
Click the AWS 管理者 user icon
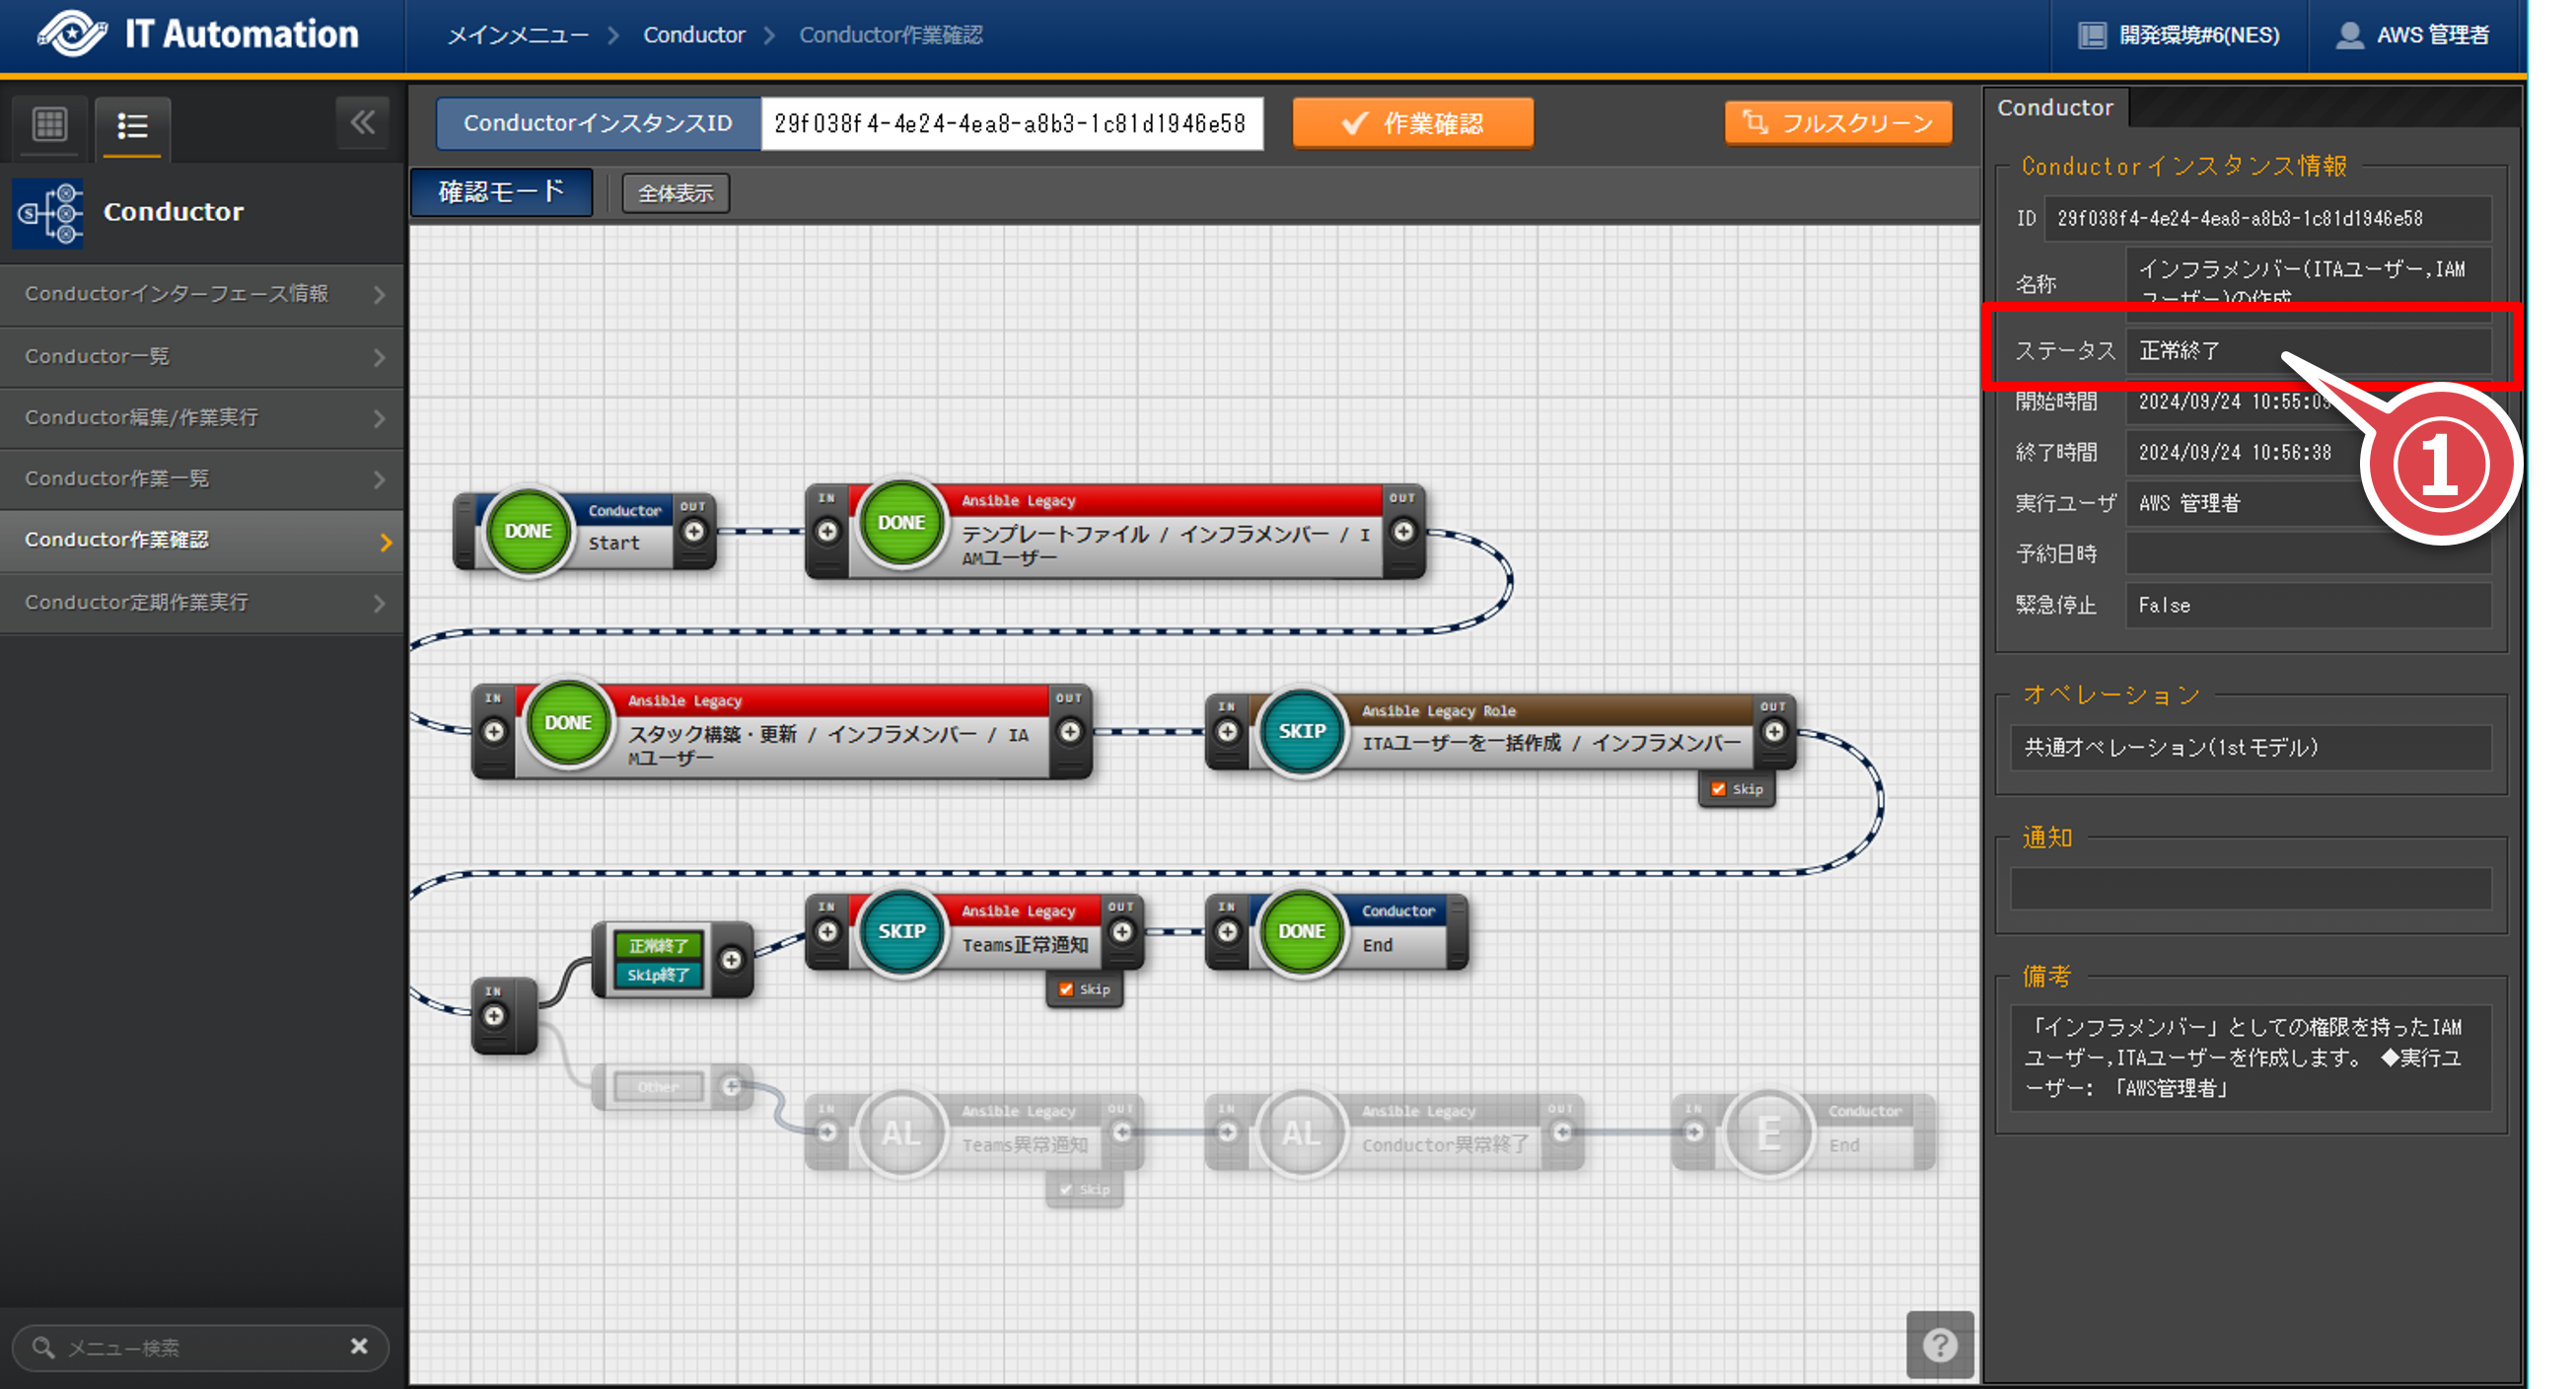[2349, 35]
